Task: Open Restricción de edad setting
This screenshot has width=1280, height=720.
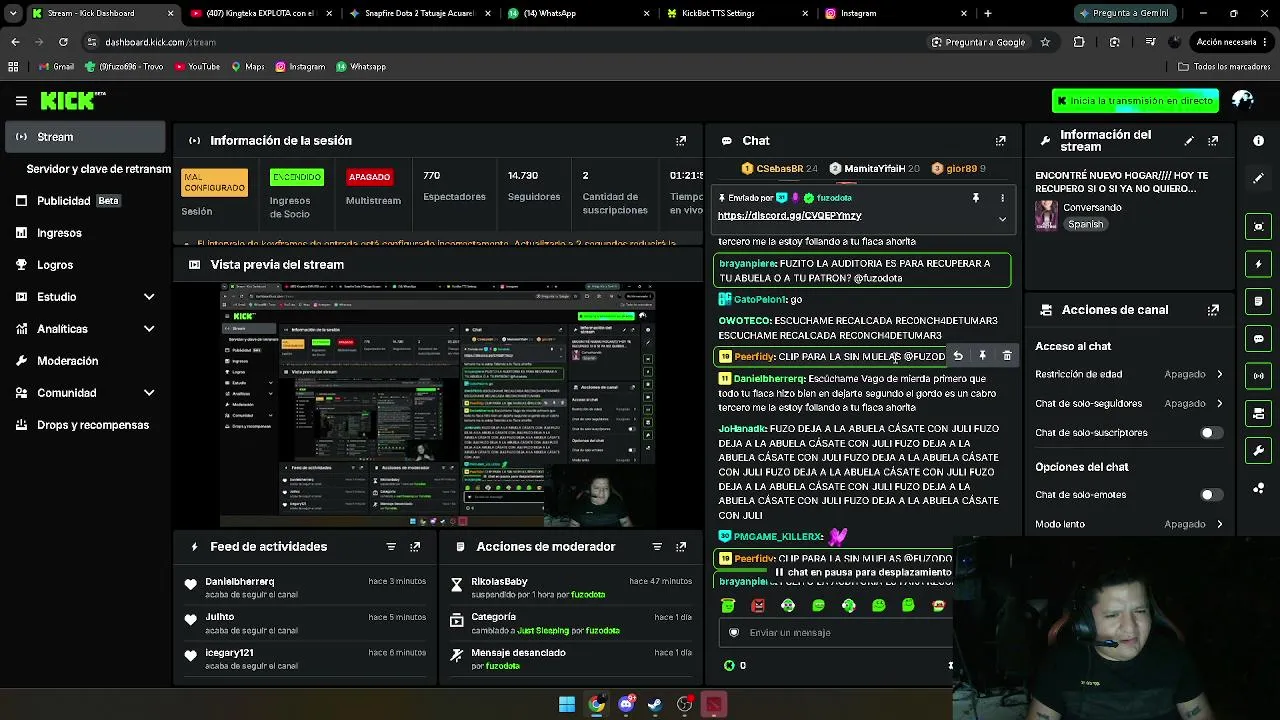Action: (x=1129, y=374)
